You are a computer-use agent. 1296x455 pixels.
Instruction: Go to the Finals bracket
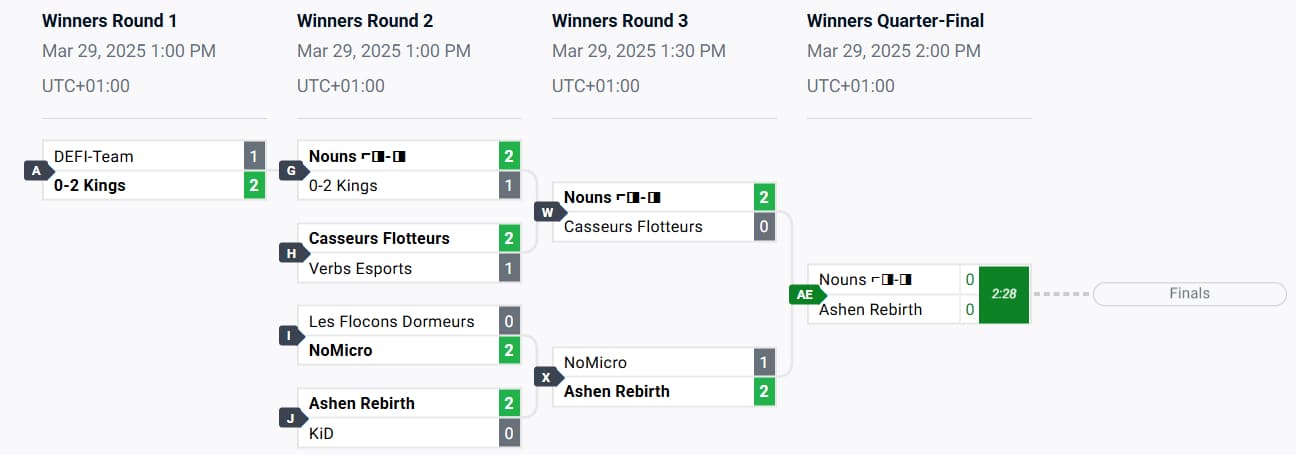(1189, 294)
